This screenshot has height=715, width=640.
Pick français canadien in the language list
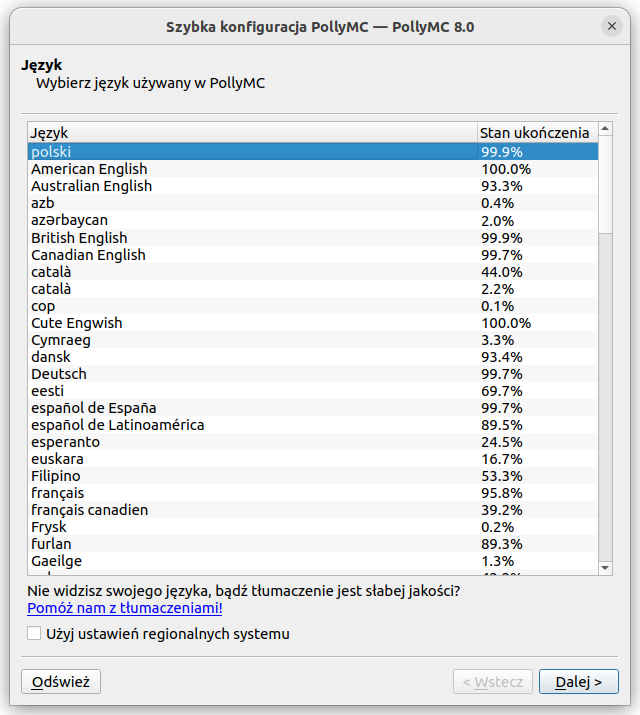coord(90,510)
